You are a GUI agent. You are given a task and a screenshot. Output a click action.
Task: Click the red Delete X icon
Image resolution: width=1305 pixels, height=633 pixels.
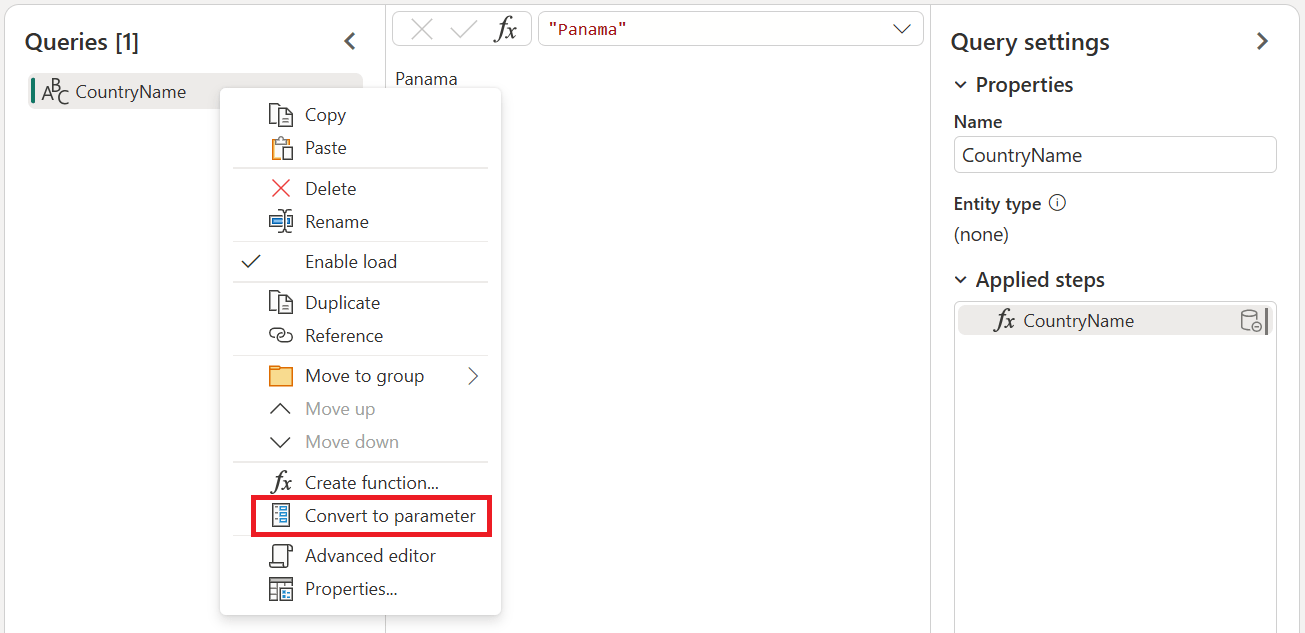[283, 188]
